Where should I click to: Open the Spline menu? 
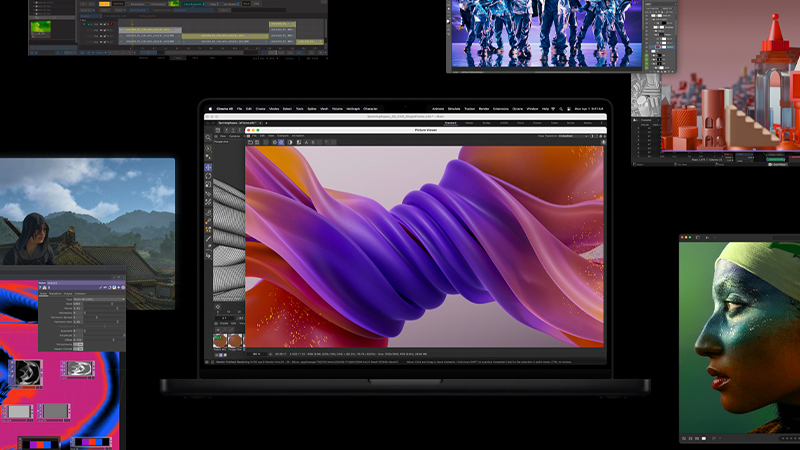312,109
